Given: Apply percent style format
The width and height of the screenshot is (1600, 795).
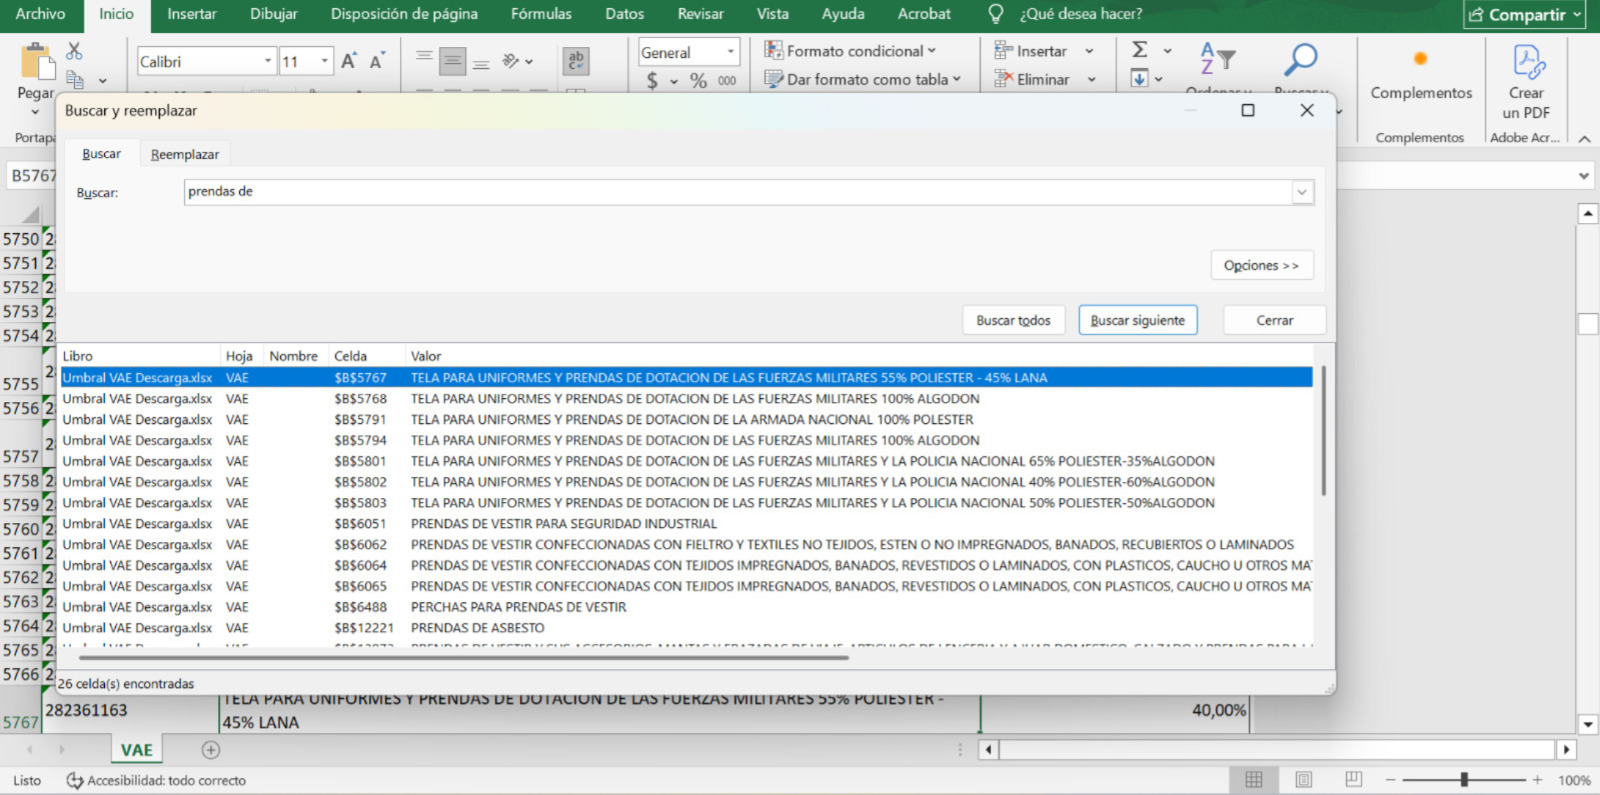Looking at the screenshot, I should point(698,81).
